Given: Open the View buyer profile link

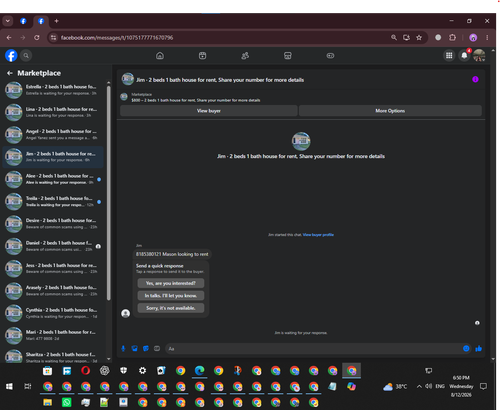Looking at the screenshot, I should tap(318, 235).
